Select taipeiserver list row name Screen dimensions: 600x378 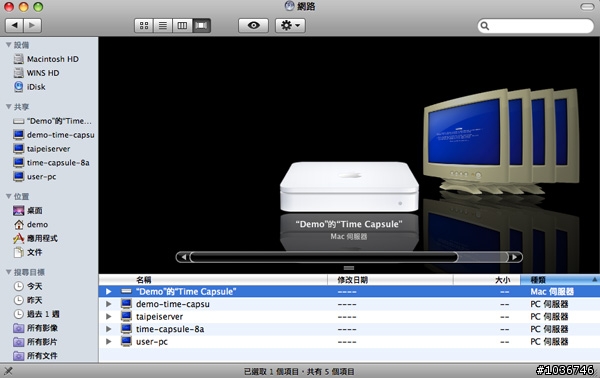pos(160,317)
